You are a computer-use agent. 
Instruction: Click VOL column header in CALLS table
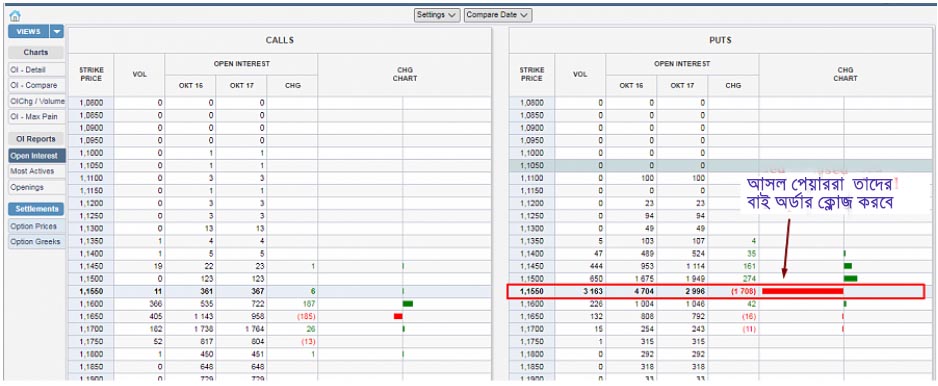[x=139, y=74]
